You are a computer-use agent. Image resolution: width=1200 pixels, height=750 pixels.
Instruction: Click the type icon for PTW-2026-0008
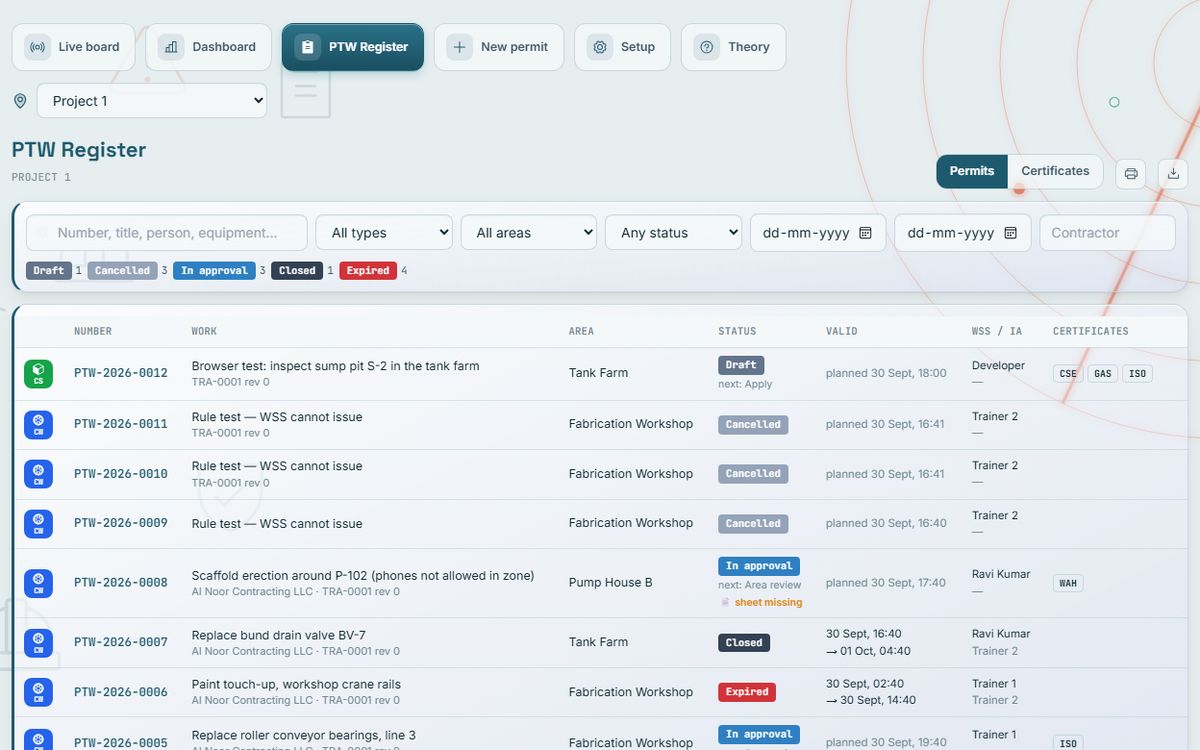38,583
